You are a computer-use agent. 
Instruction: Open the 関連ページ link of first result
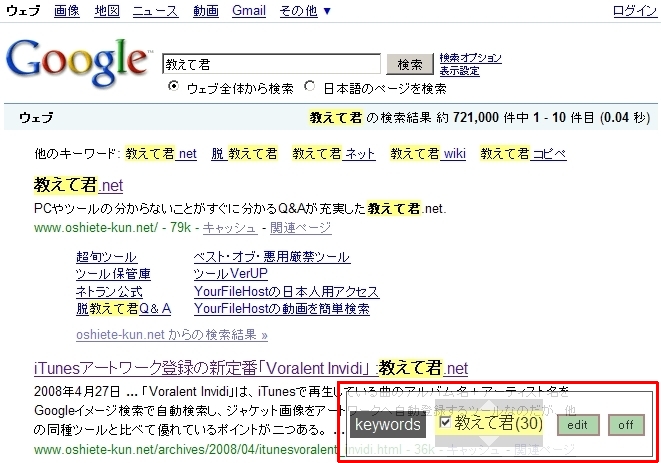301,228
